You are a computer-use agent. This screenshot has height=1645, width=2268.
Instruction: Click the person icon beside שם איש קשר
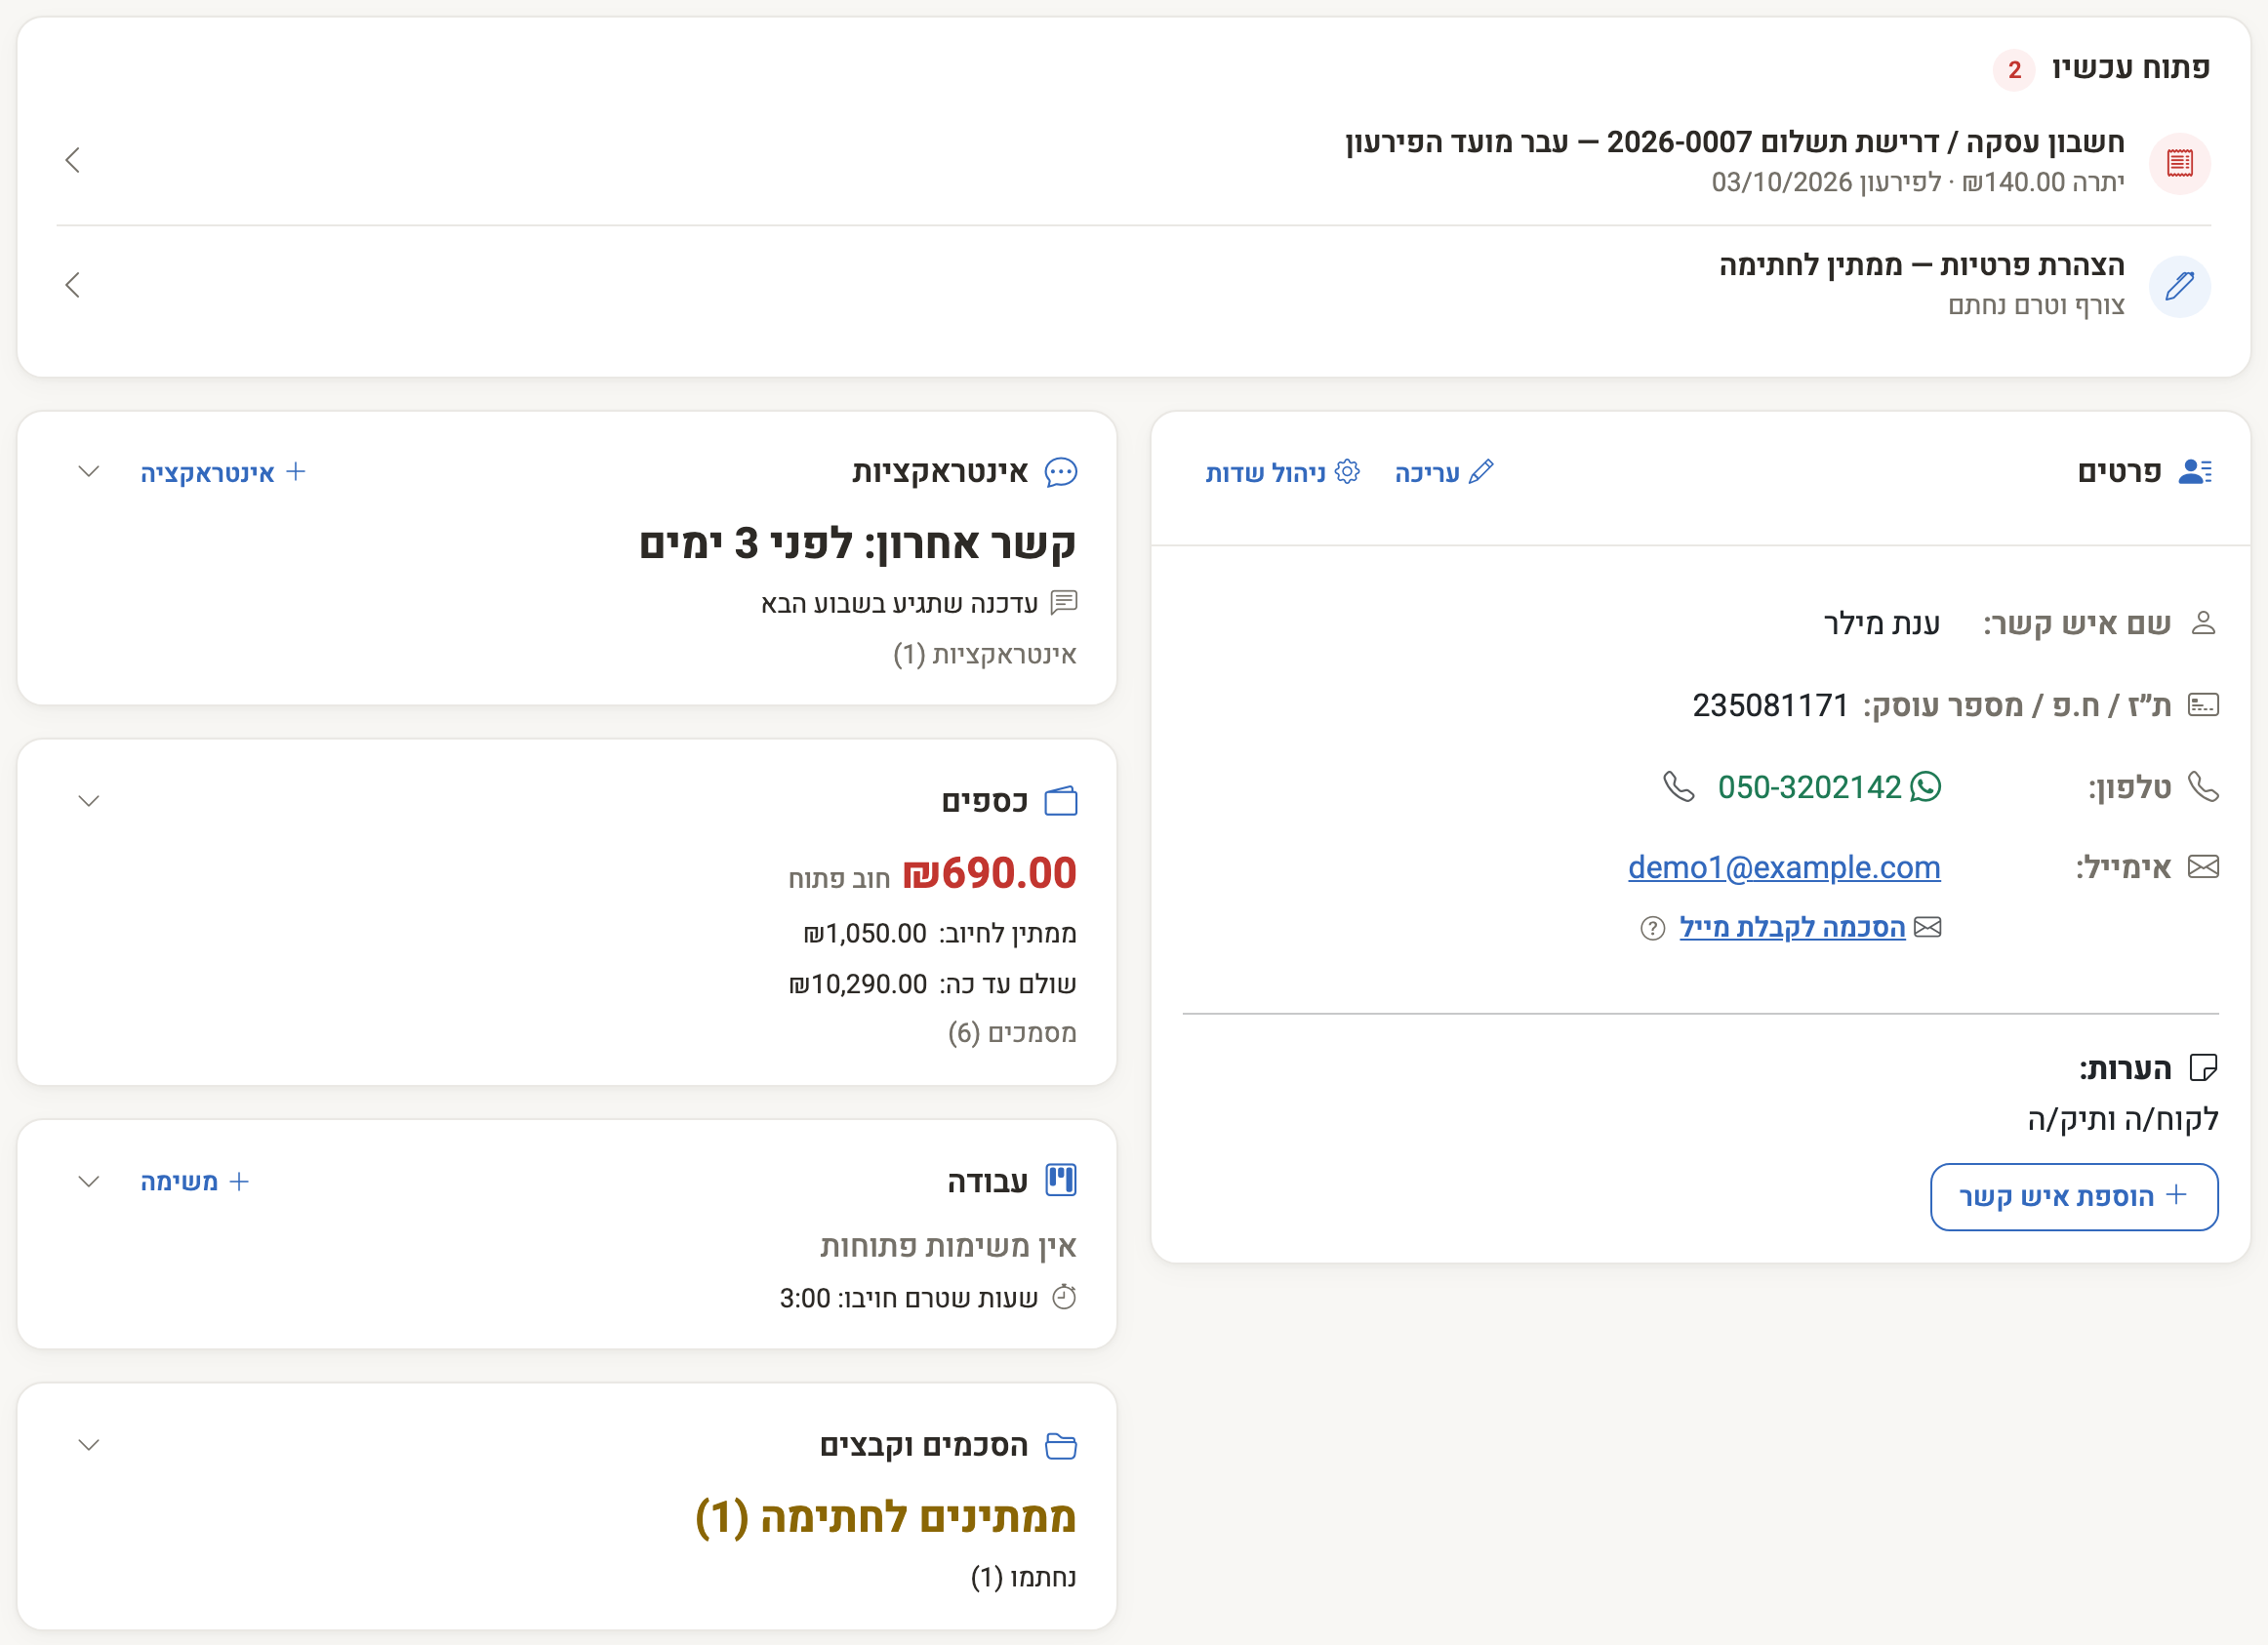click(2203, 623)
